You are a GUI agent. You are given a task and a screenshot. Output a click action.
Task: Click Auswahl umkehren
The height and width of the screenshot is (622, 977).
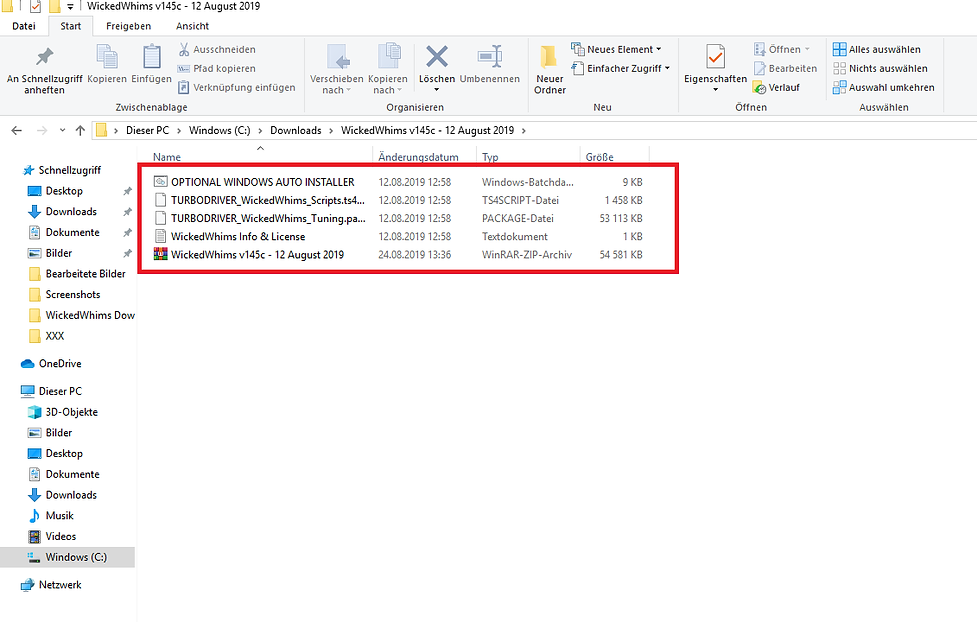(x=884, y=88)
